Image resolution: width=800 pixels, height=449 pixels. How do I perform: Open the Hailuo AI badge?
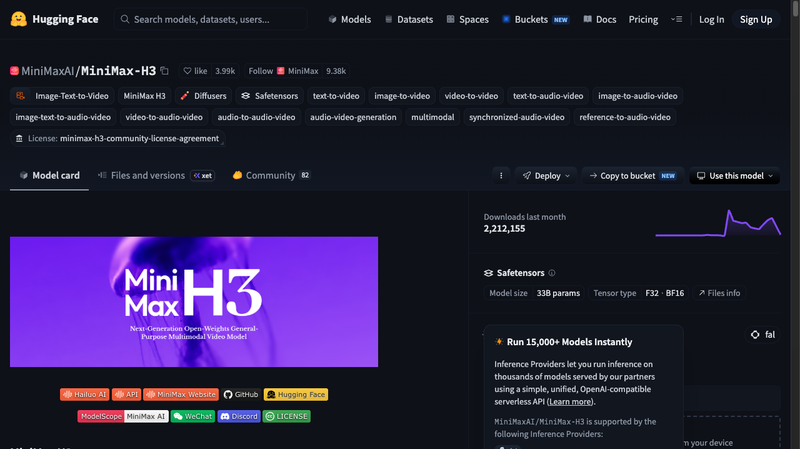tap(85, 394)
